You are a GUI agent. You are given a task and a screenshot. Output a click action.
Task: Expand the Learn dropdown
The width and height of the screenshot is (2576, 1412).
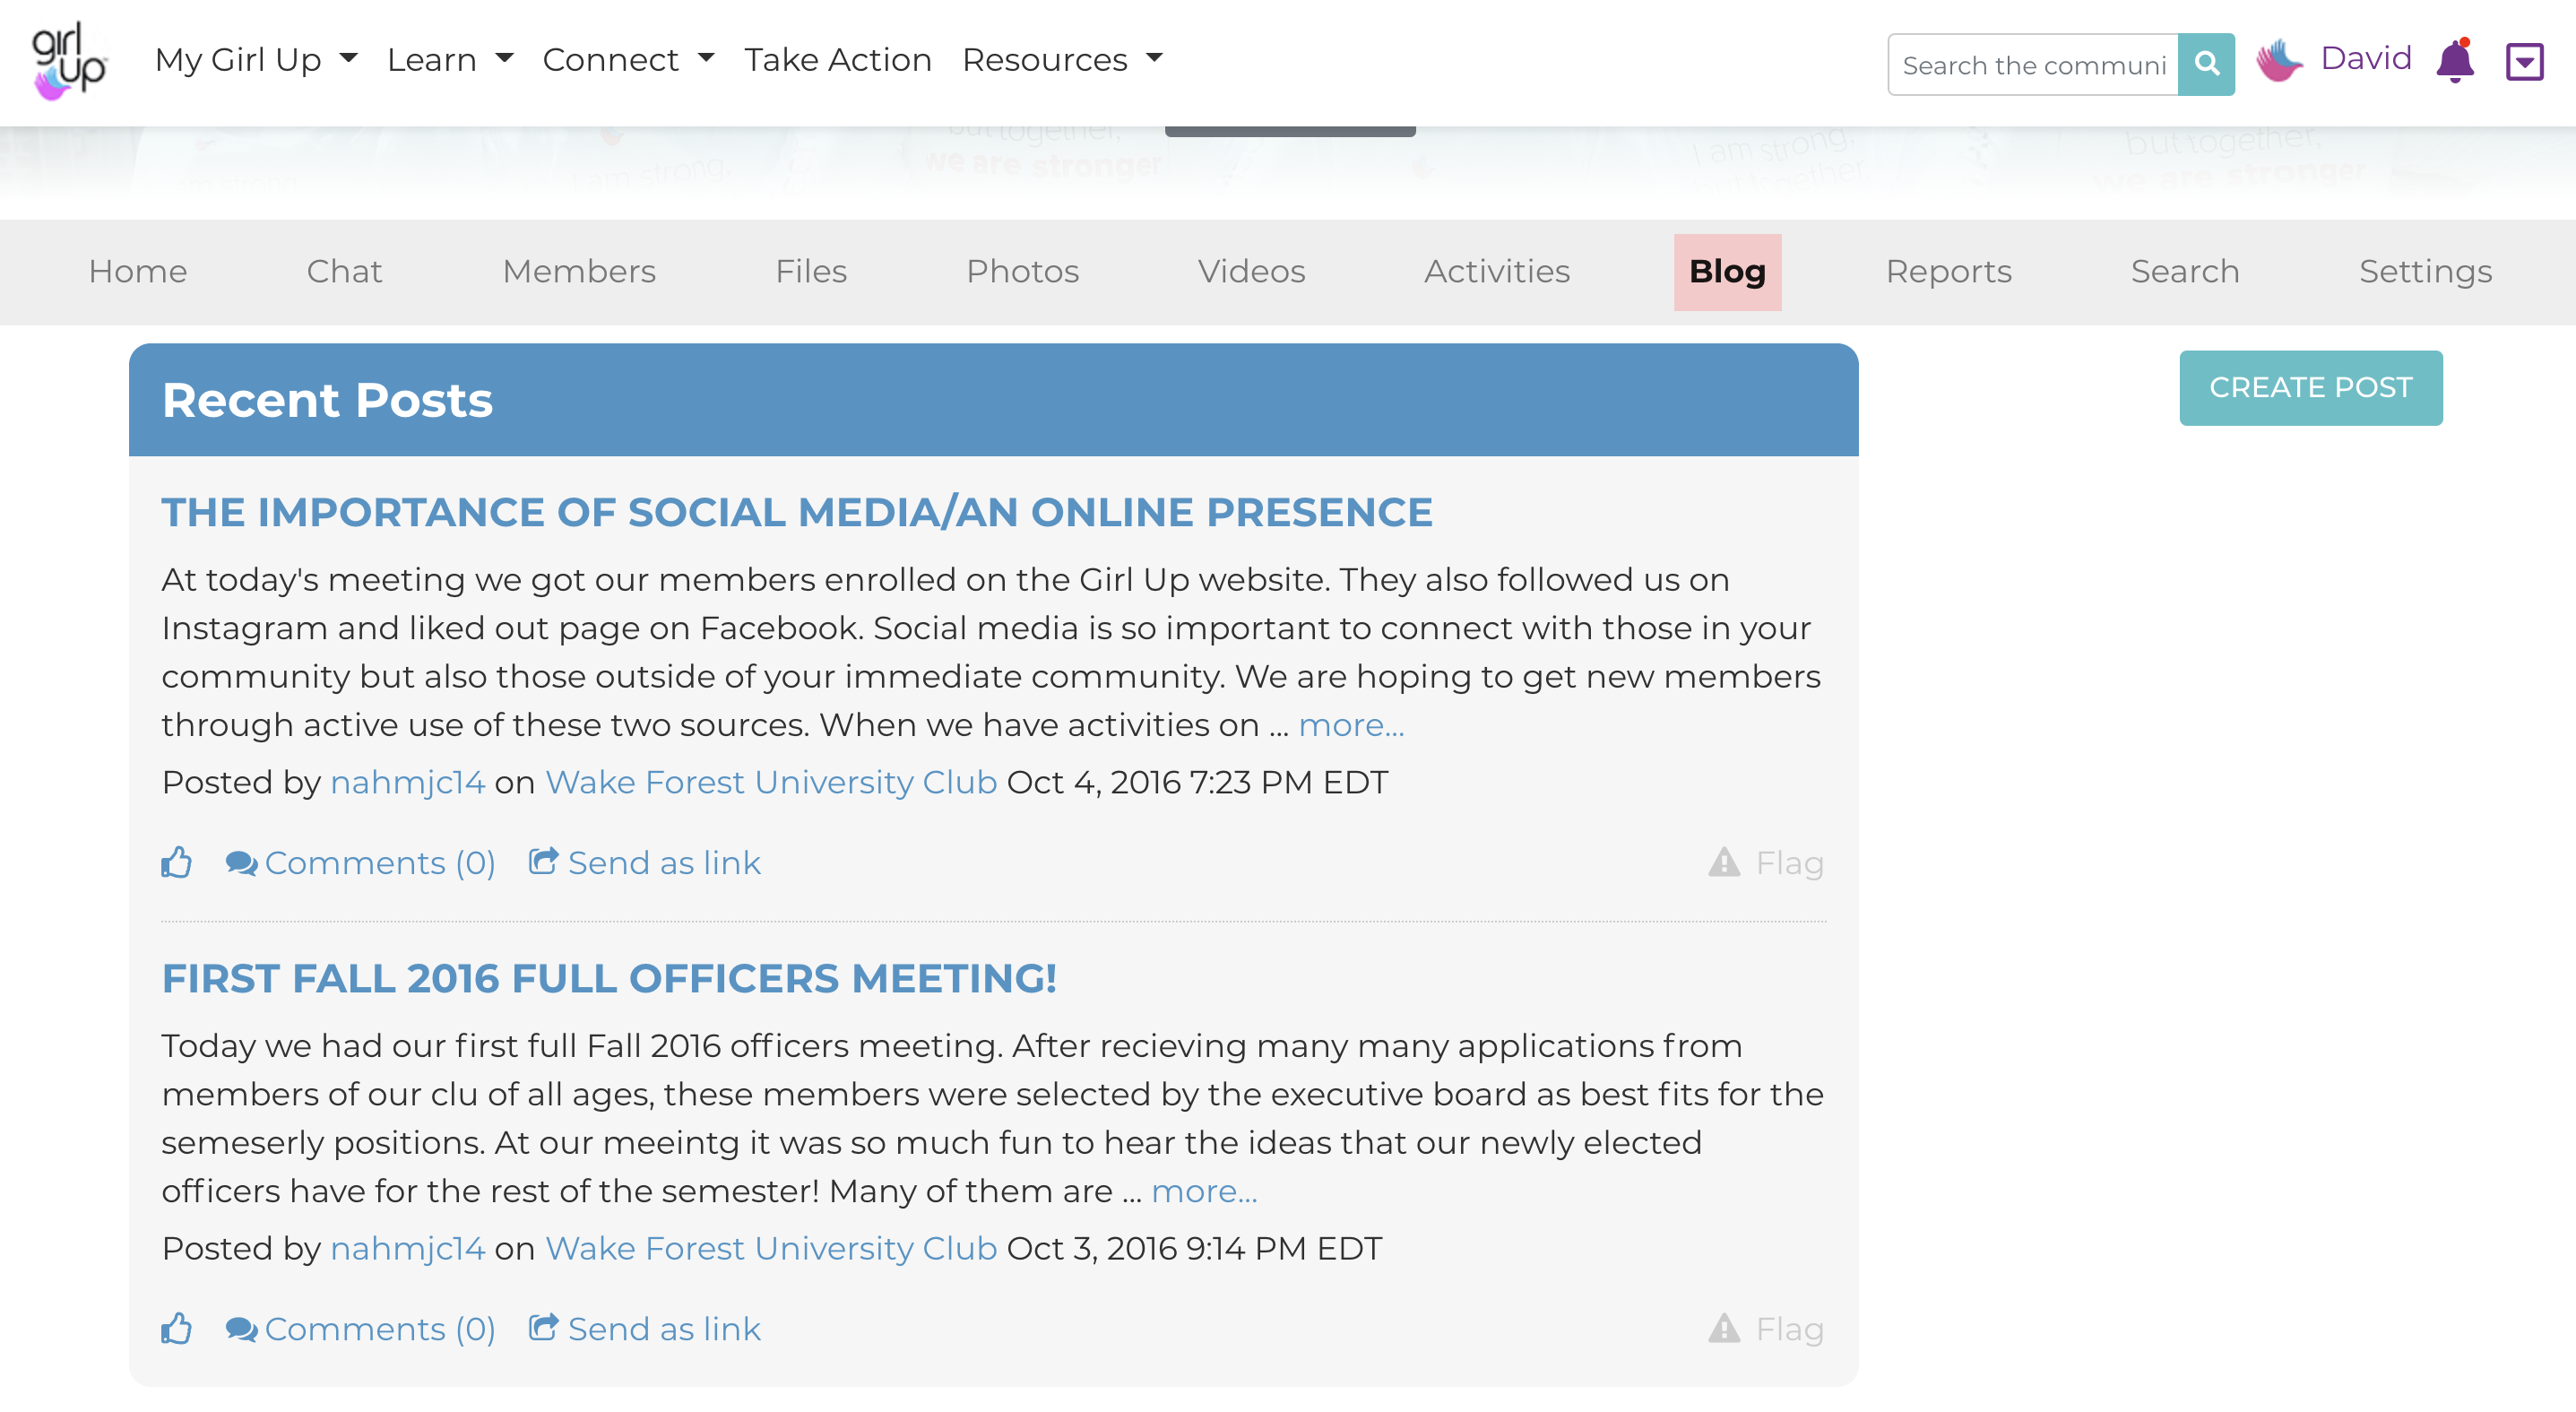450,60
